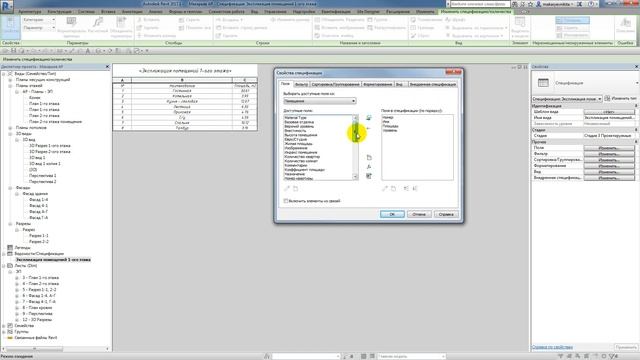Click the help question mark icon in title bar

(592, 4)
